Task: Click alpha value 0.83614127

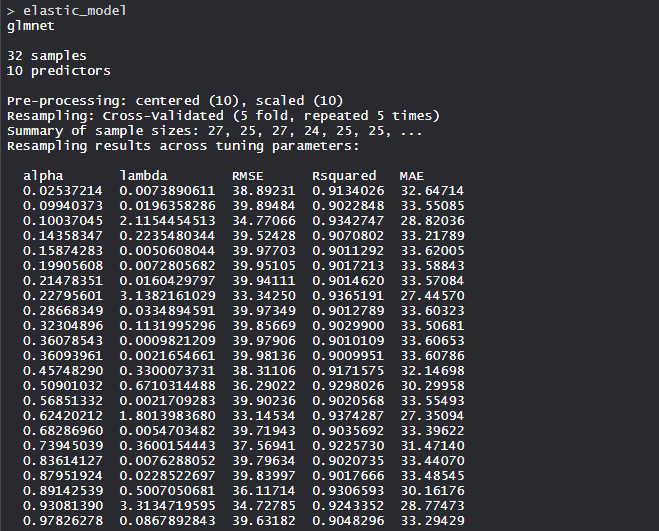Action: [63, 461]
